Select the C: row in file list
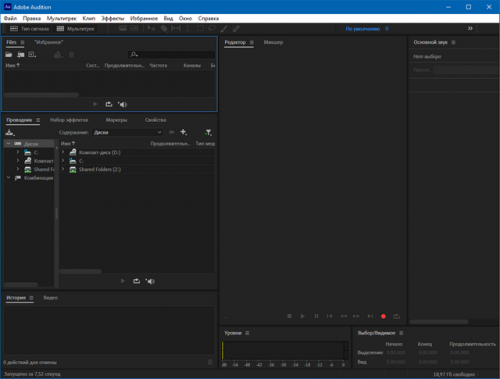This screenshot has width=500, height=379. (x=137, y=161)
